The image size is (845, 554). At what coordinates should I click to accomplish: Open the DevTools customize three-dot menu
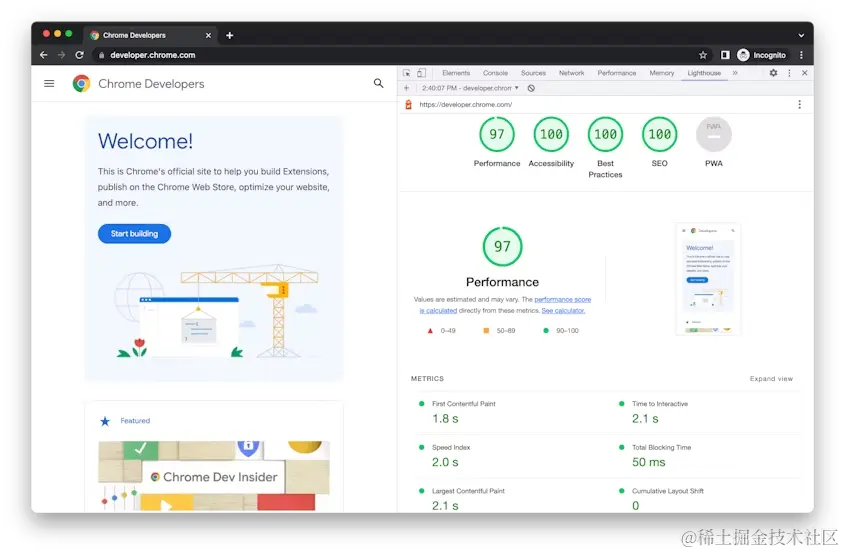789,73
